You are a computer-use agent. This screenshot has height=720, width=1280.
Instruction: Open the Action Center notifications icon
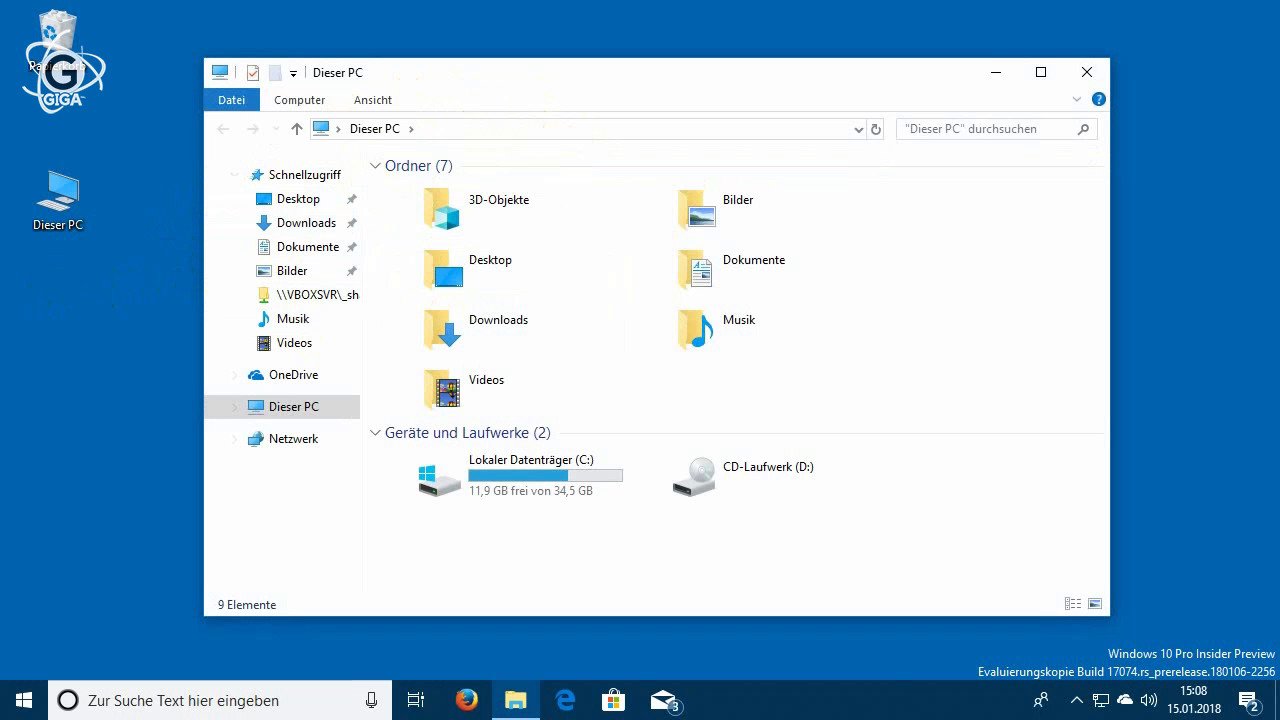[x=1248, y=701]
